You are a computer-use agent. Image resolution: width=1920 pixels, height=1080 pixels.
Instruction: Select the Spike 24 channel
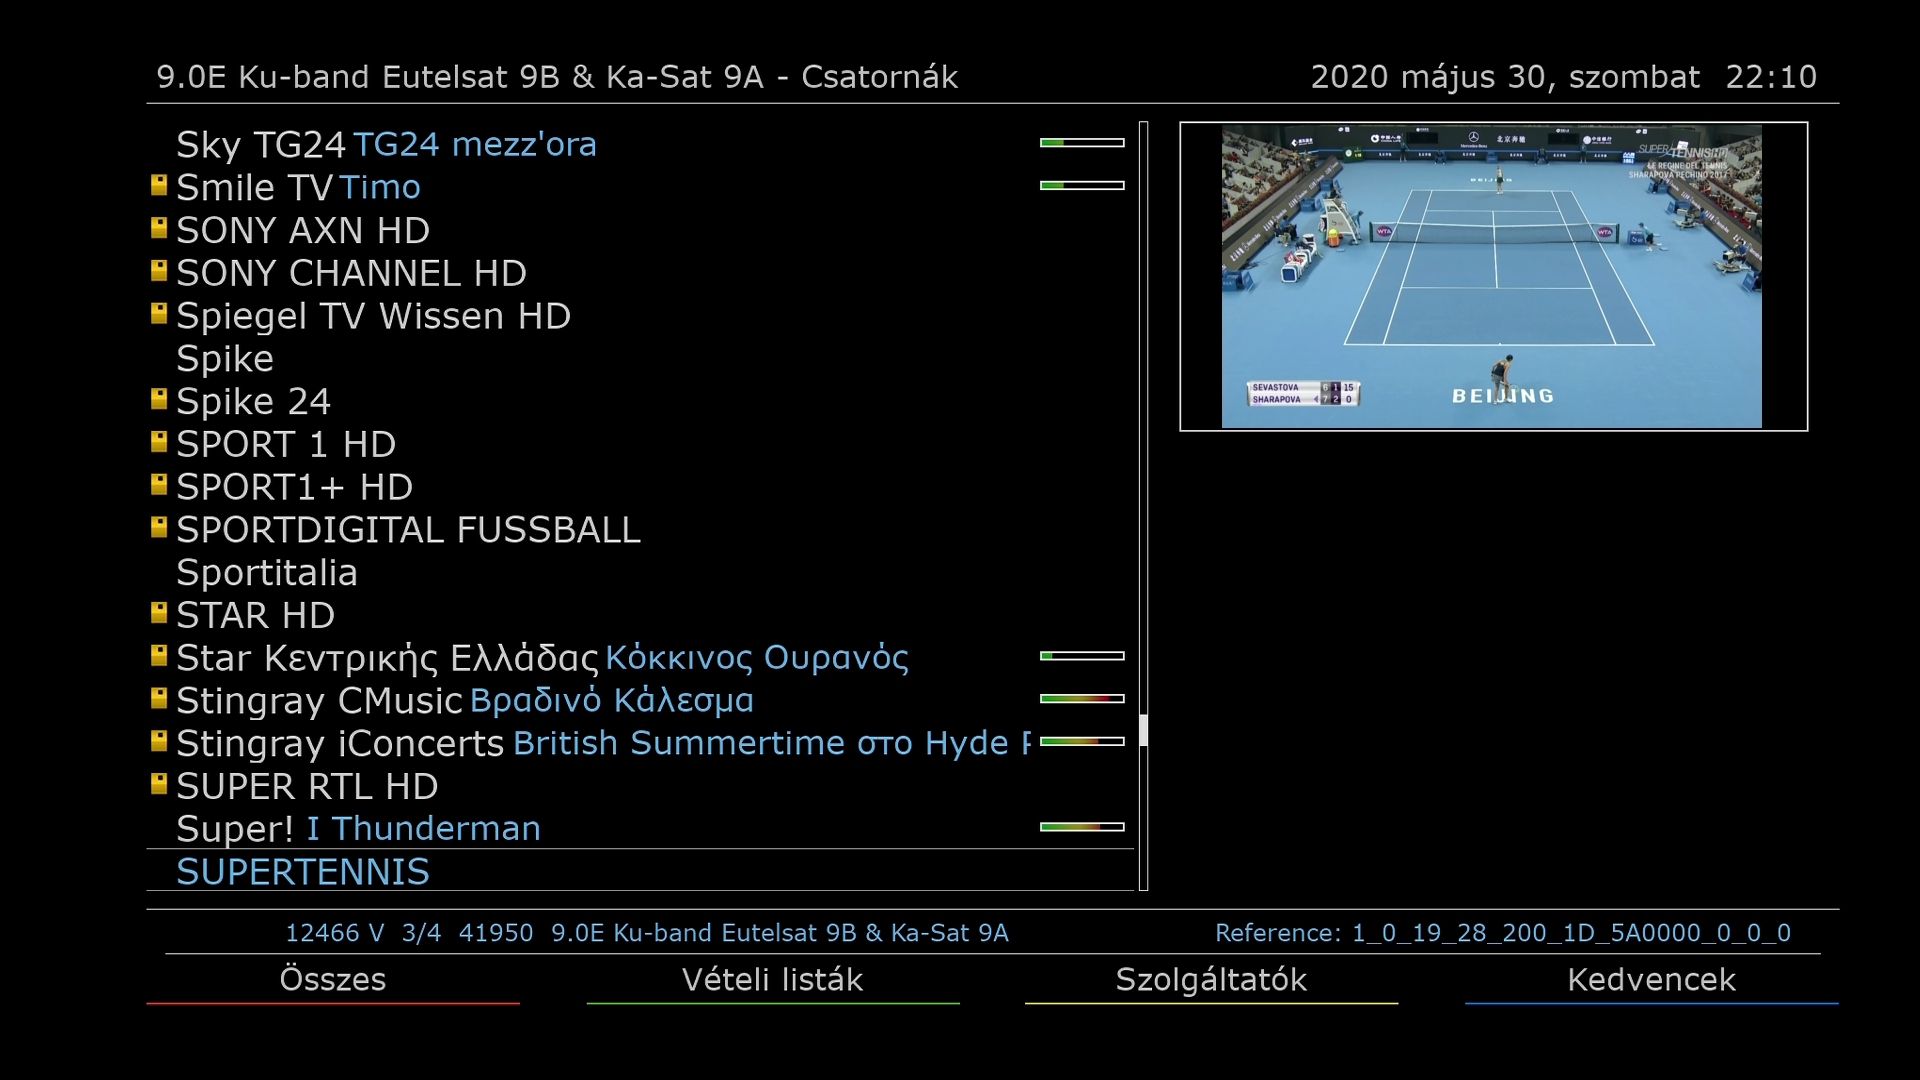click(640, 401)
